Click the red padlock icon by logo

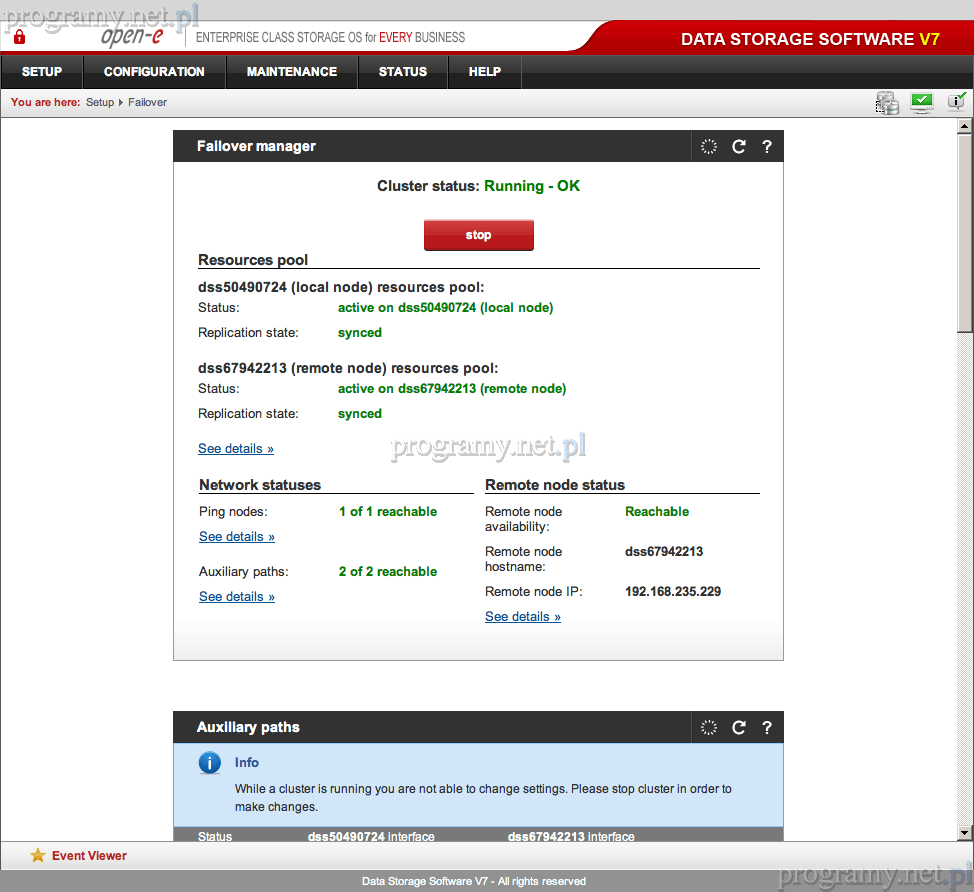pyautogui.click(x=19, y=37)
